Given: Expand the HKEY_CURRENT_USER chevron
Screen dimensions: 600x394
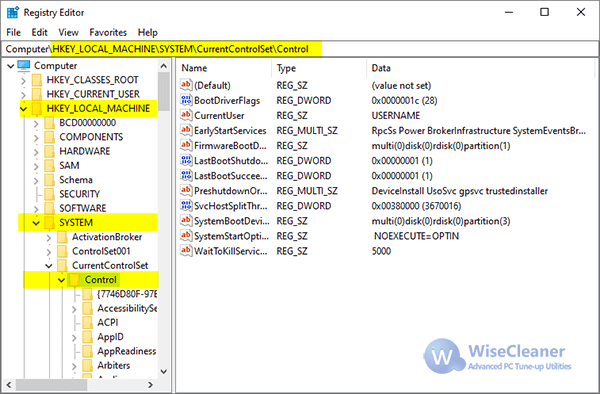Looking at the screenshot, I should pos(23,95).
